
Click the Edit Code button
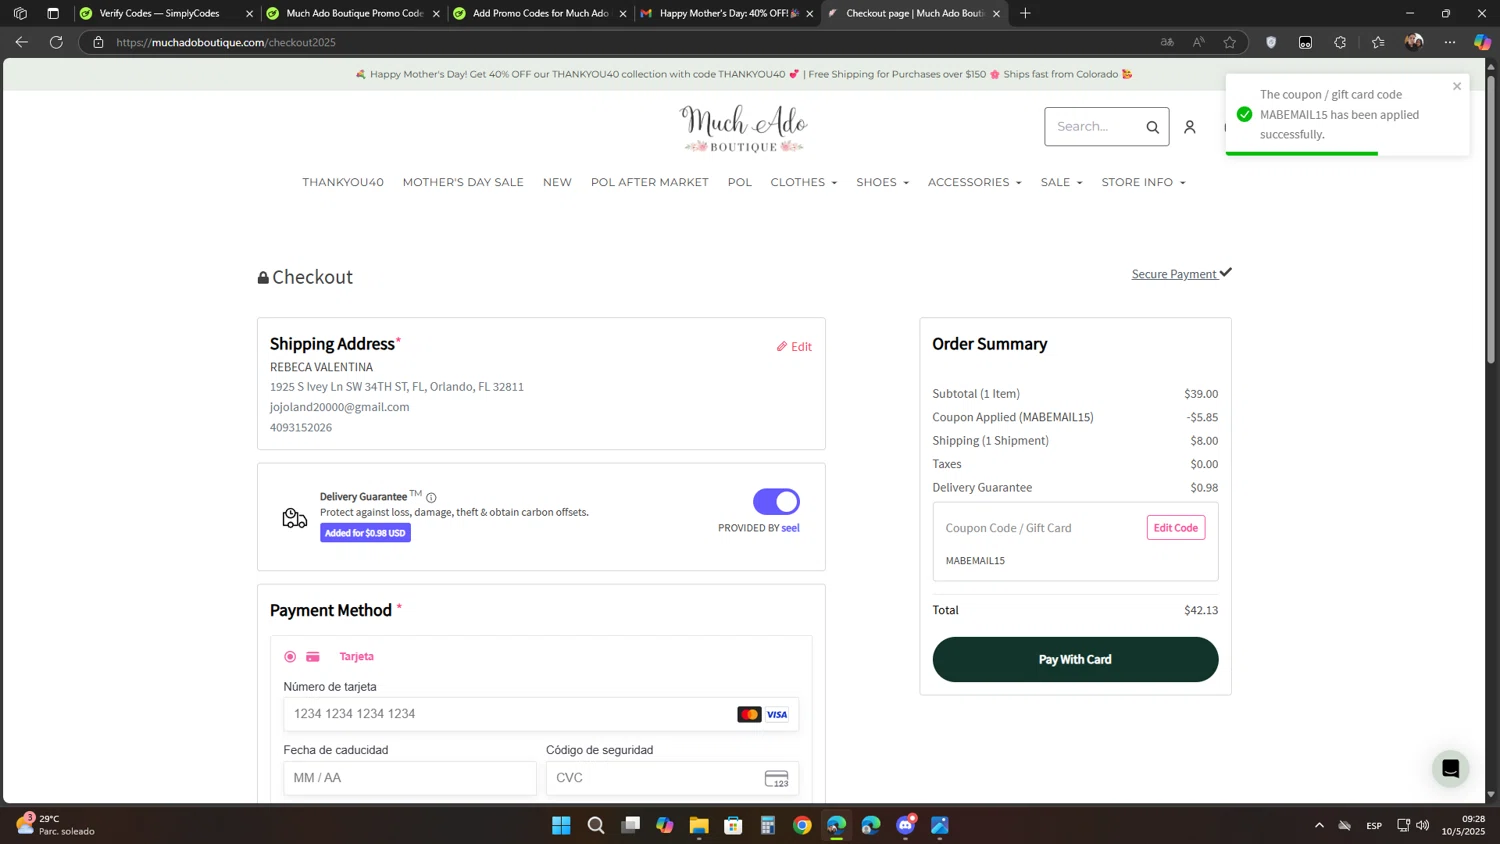[x=1175, y=527]
